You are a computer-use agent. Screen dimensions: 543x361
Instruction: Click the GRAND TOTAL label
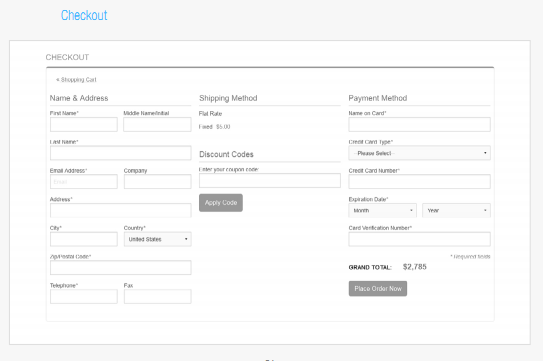click(370, 267)
